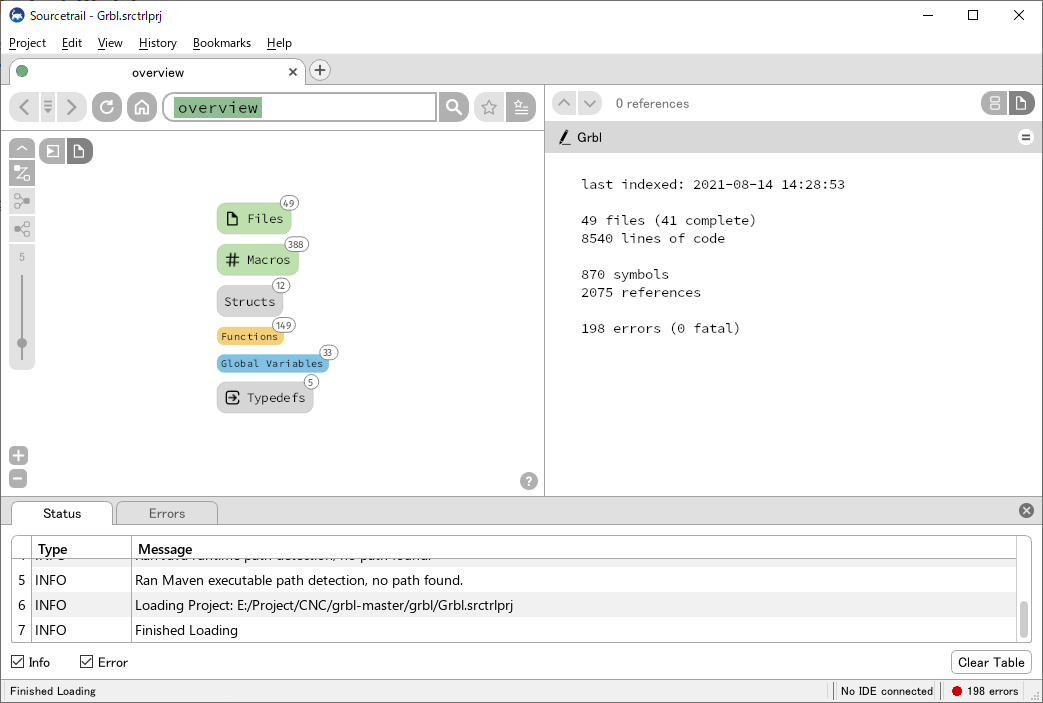Add a new tab with plus button
1043x703 pixels.
pyautogui.click(x=320, y=70)
